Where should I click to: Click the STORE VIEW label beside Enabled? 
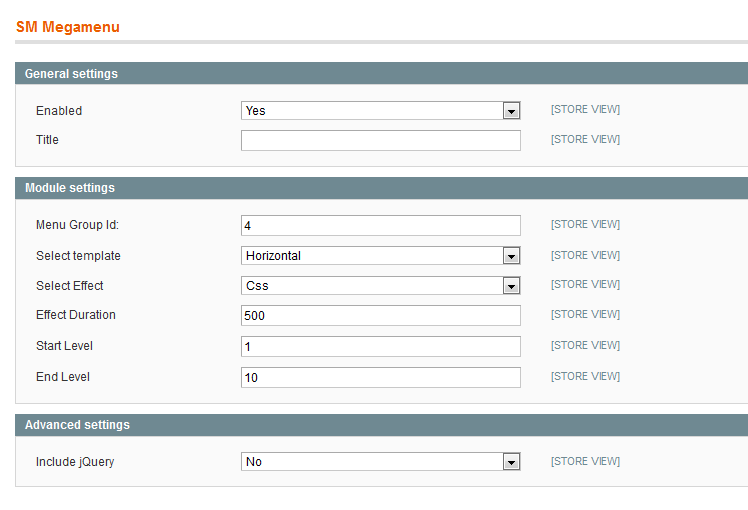[585, 110]
